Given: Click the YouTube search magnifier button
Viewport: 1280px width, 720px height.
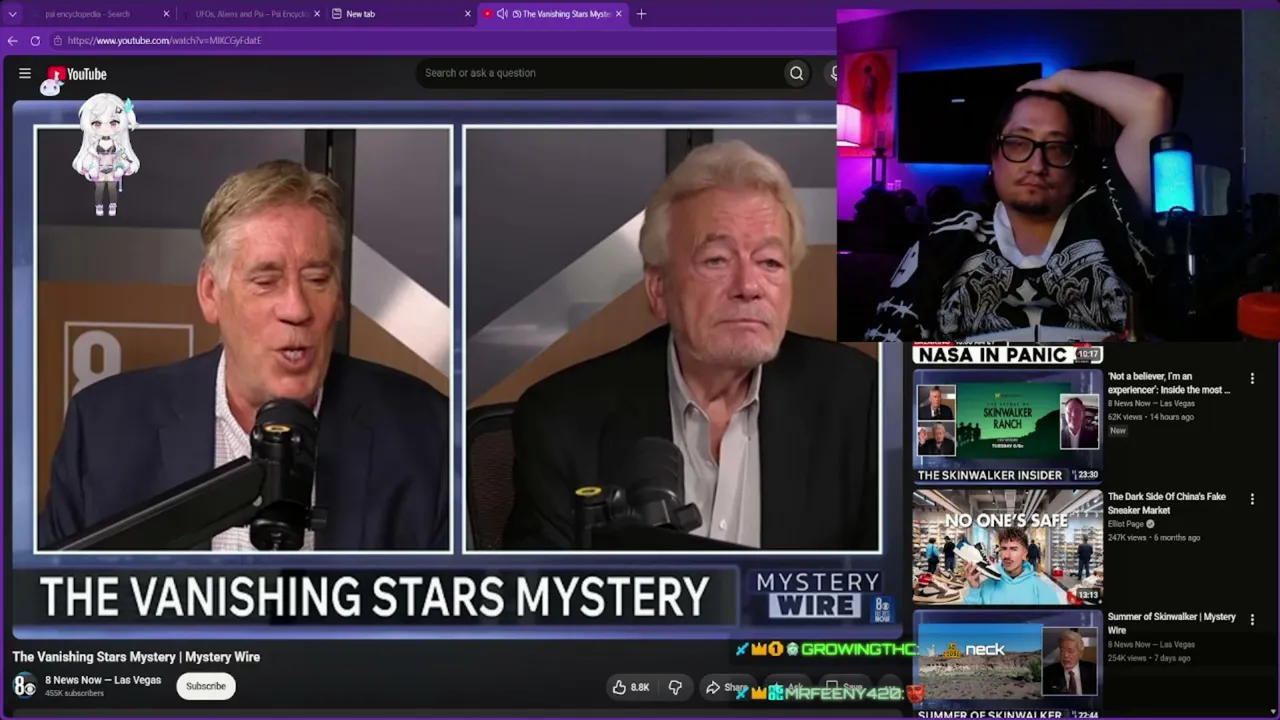Looking at the screenshot, I should [796, 73].
